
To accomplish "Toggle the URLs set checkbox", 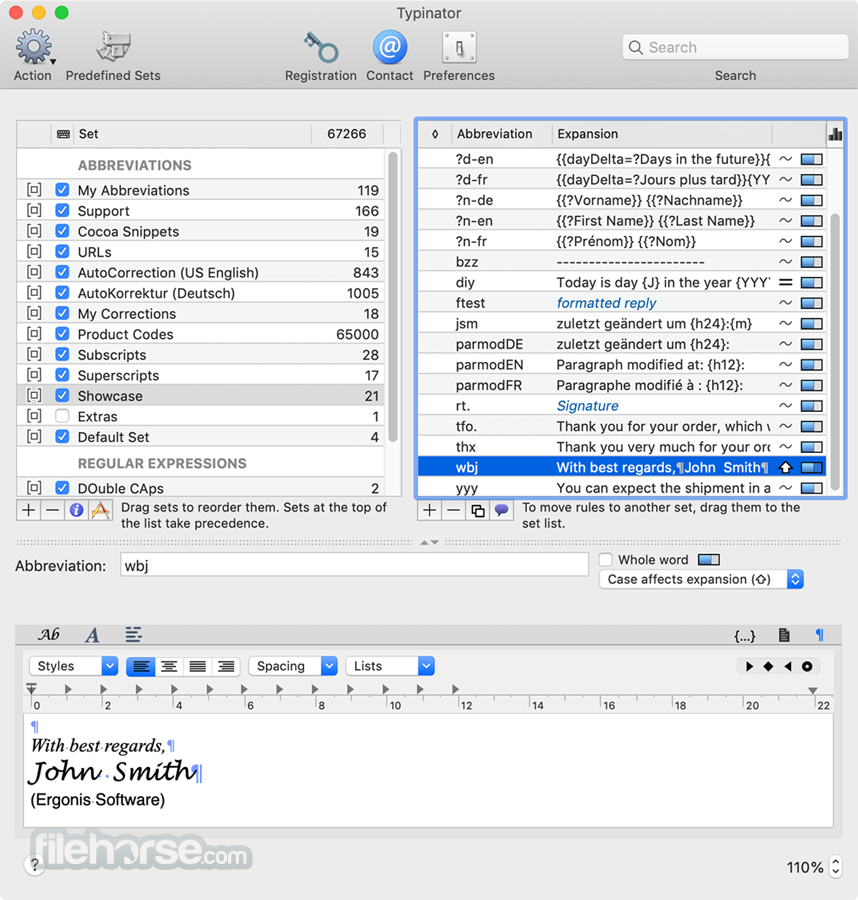I will (63, 251).
